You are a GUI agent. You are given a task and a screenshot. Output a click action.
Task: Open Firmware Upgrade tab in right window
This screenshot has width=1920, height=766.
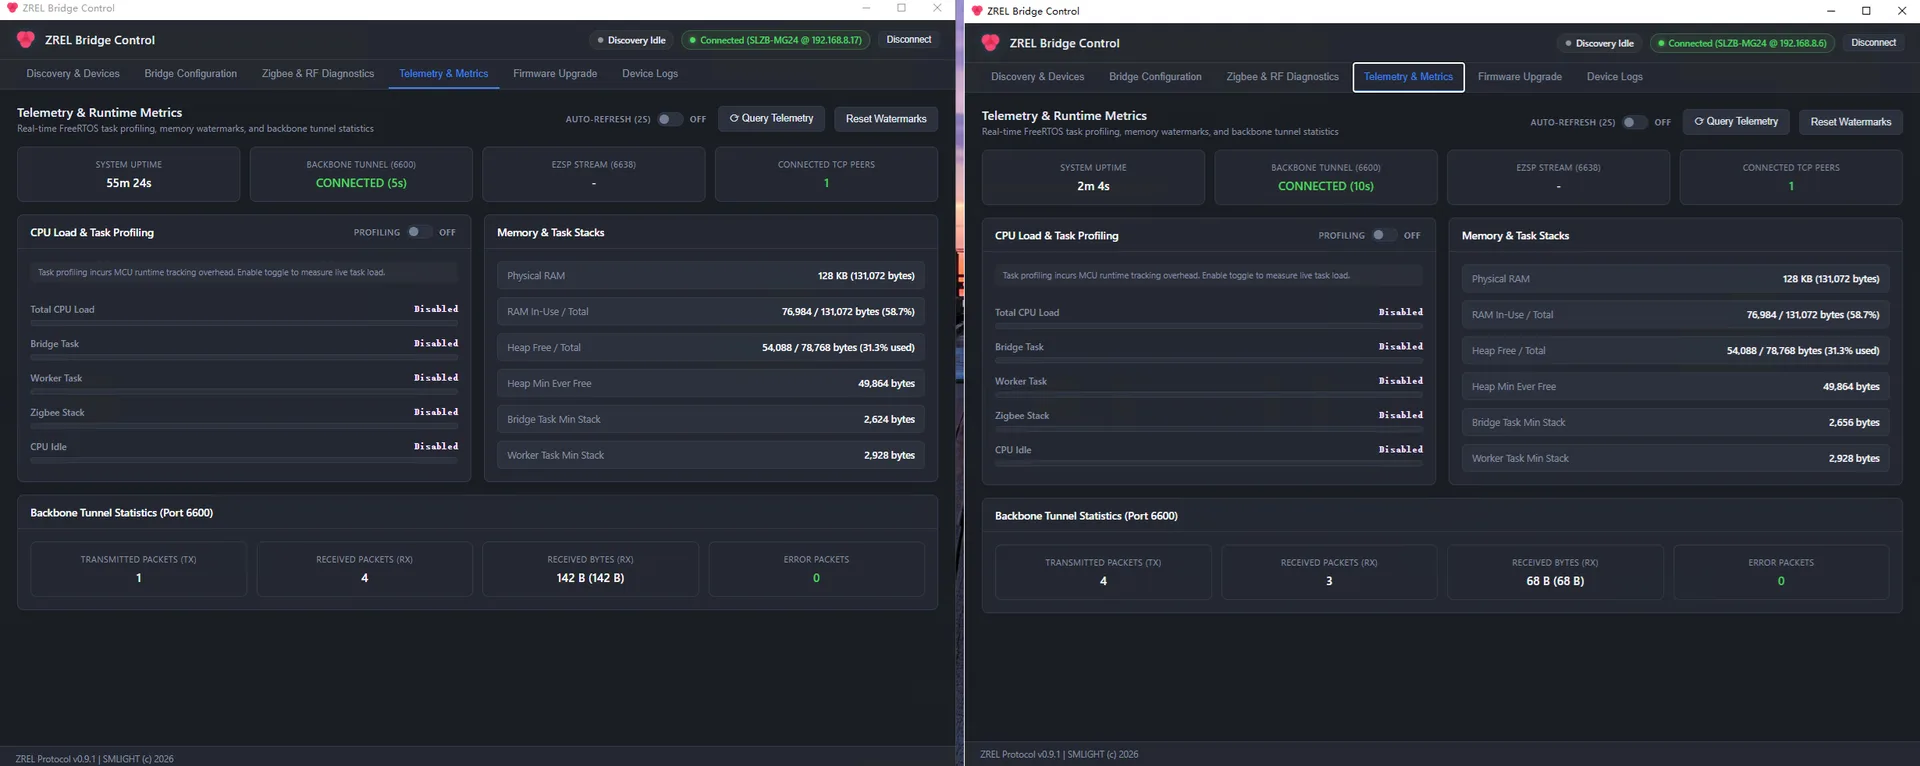pyautogui.click(x=1520, y=77)
